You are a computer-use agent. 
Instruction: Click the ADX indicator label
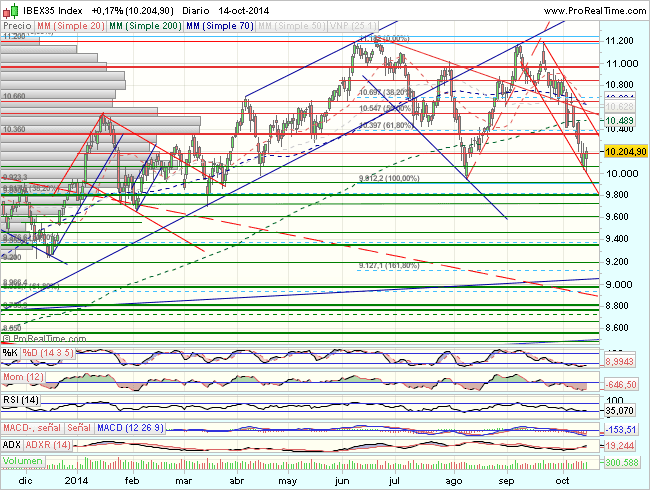point(12,445)
